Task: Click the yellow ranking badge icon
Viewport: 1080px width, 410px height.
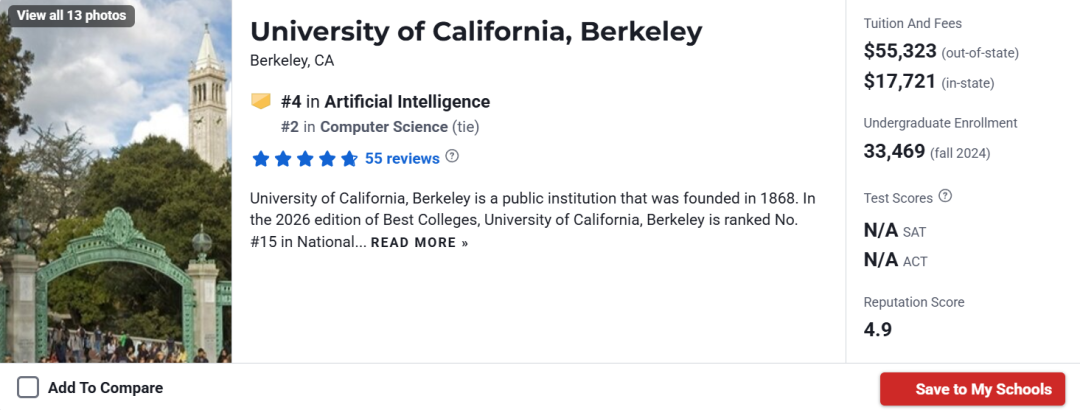Action: (261, 101)
